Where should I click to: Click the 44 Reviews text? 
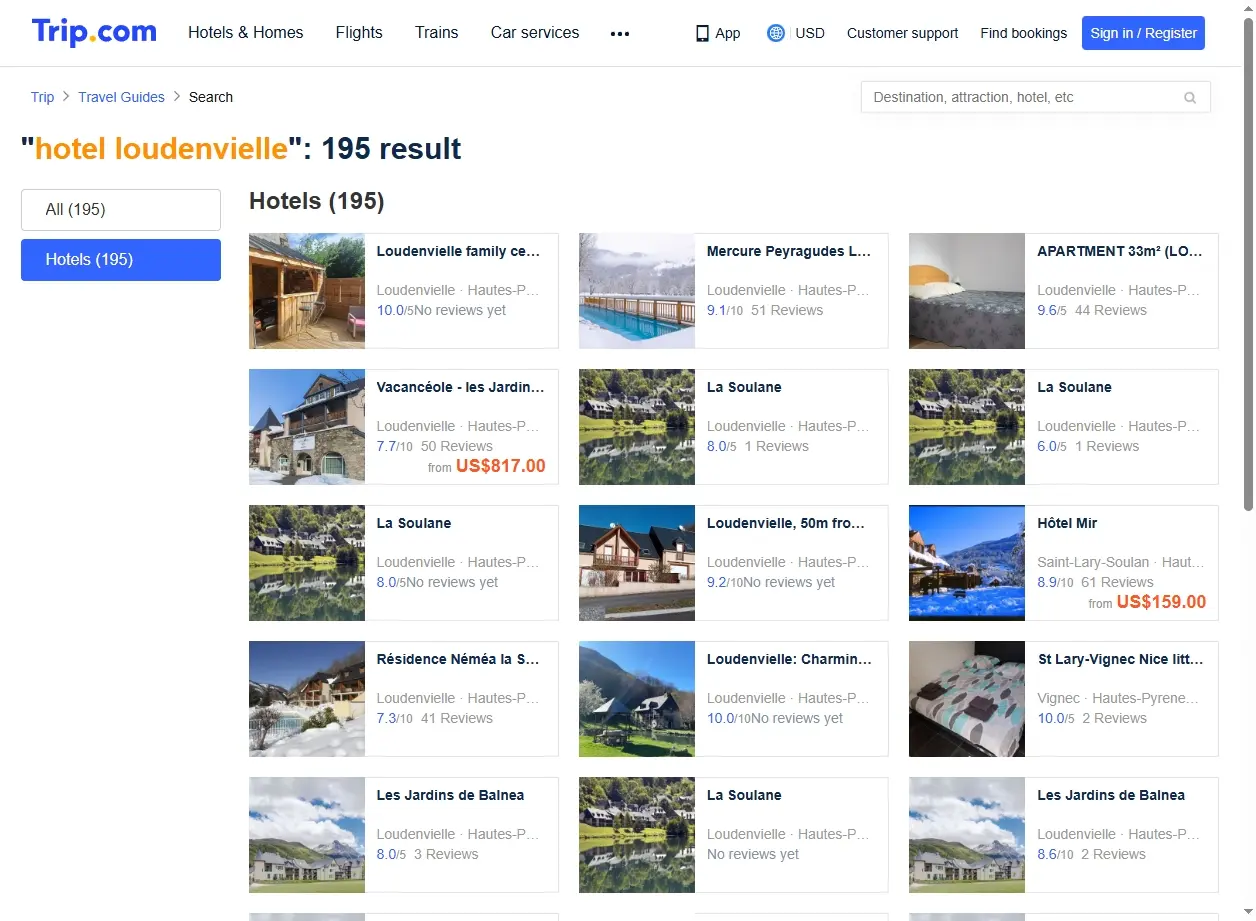tap(1111, 310)
